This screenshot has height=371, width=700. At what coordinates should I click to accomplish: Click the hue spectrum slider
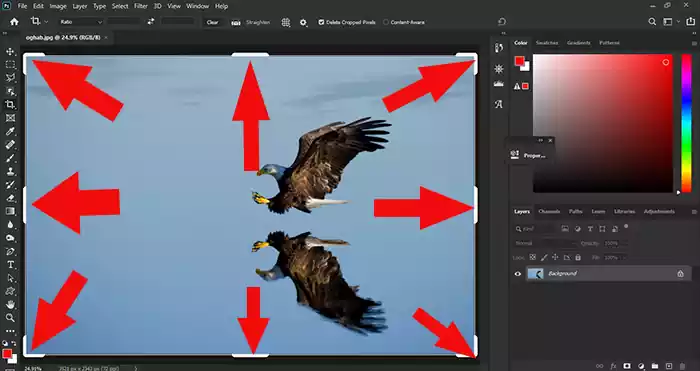[x=687, y=123]
